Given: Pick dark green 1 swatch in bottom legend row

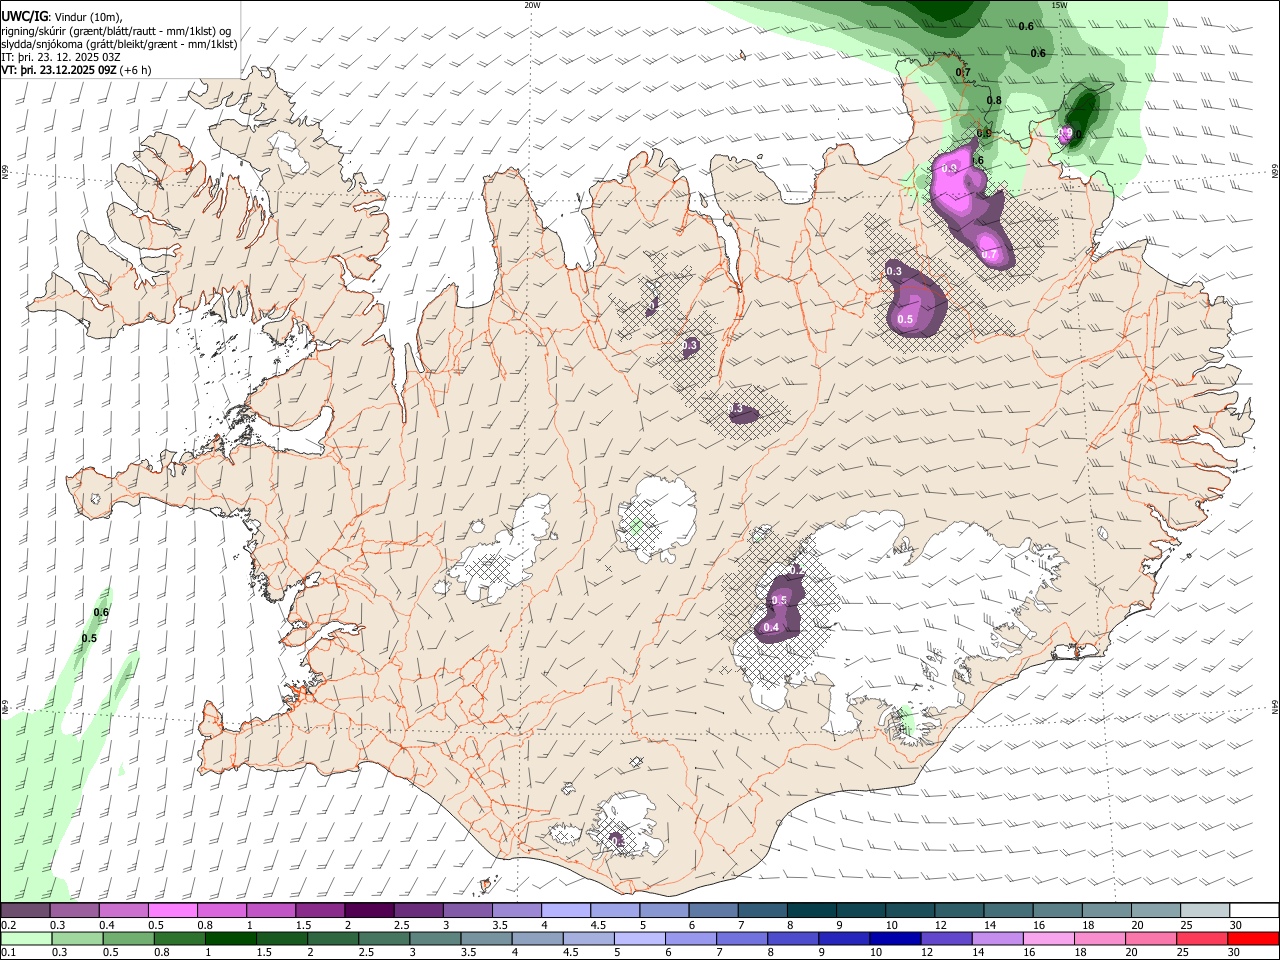Looking at the screenshot, I should pyautogui.click(x=230, y=939).
